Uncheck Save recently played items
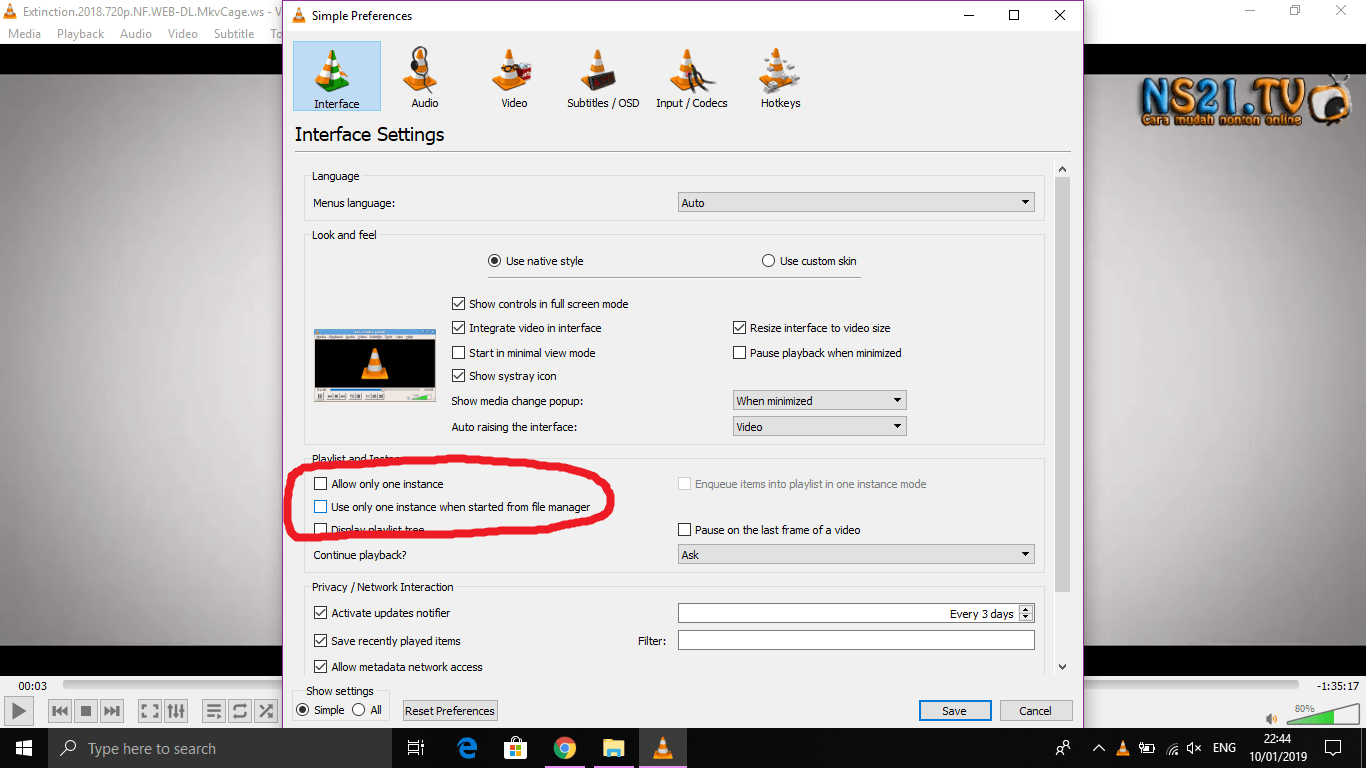The height and width of the screenshot is (768, 1366). (321, 641)
